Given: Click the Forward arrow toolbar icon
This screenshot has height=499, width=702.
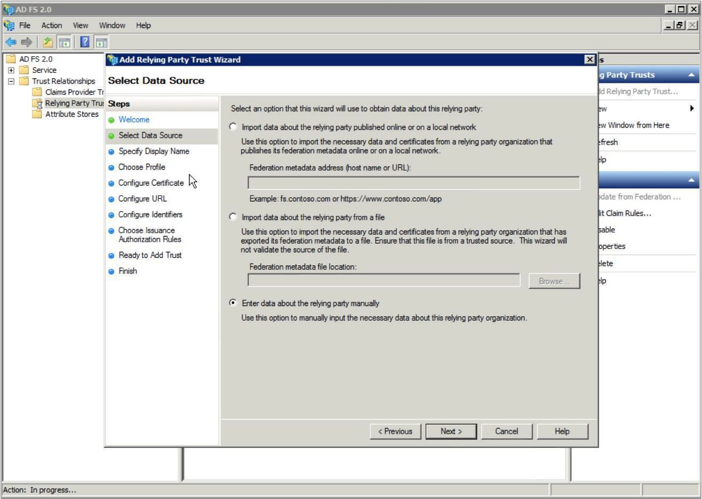Looking at the screenshot, I should [x=26, y=43].
